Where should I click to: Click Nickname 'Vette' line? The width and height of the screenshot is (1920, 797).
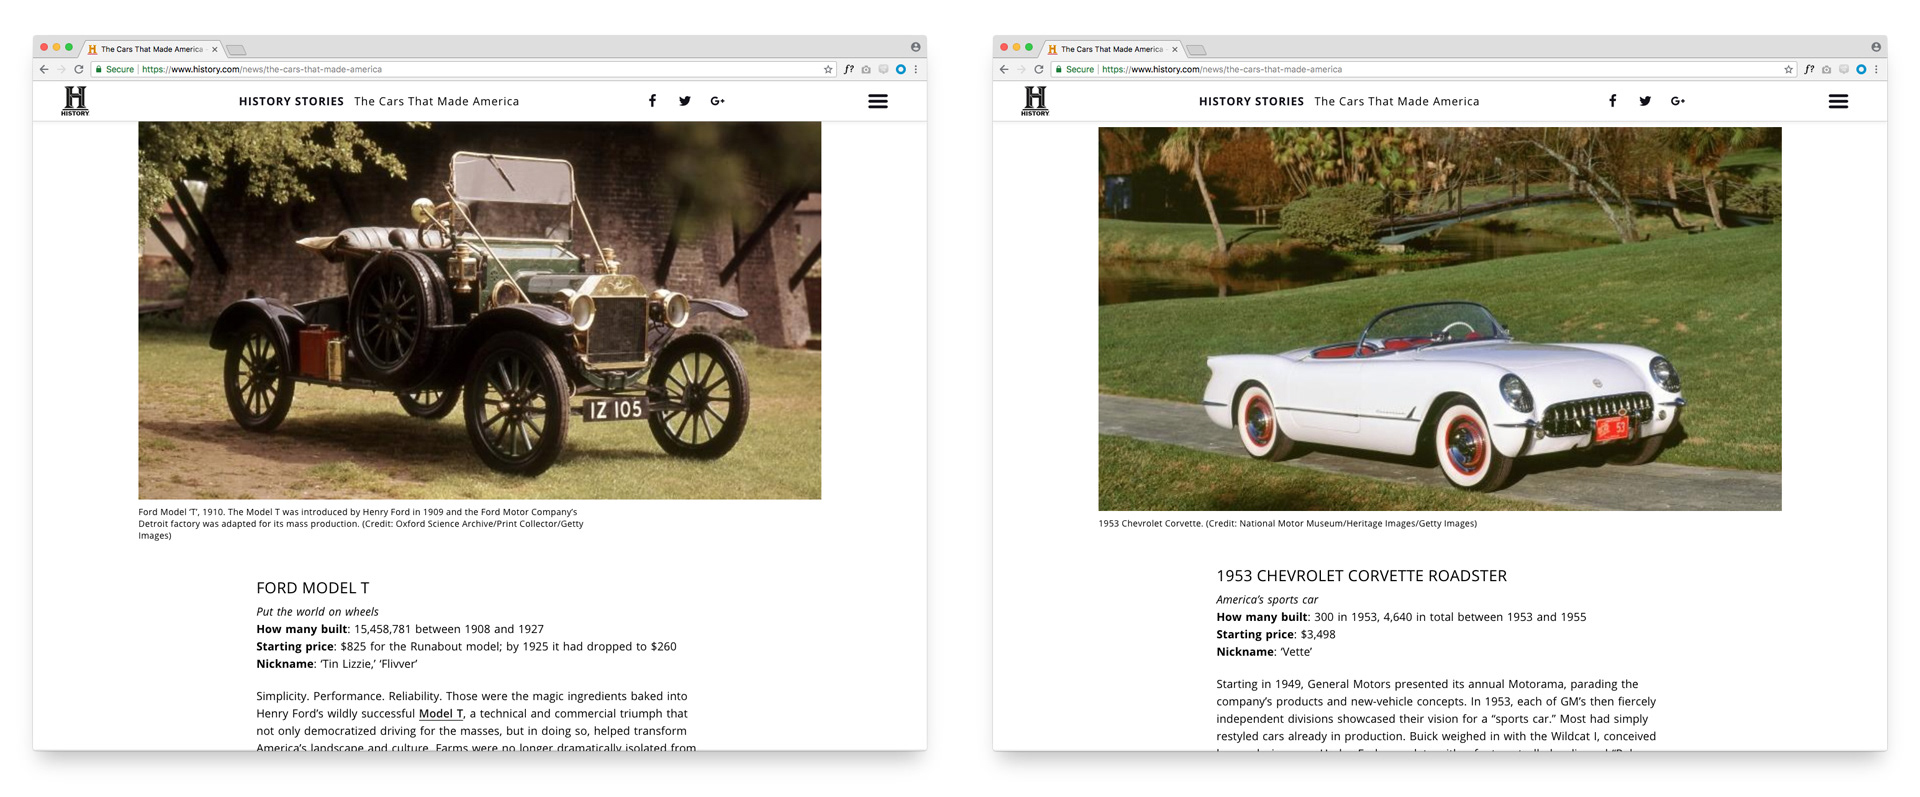(1264, 652)
